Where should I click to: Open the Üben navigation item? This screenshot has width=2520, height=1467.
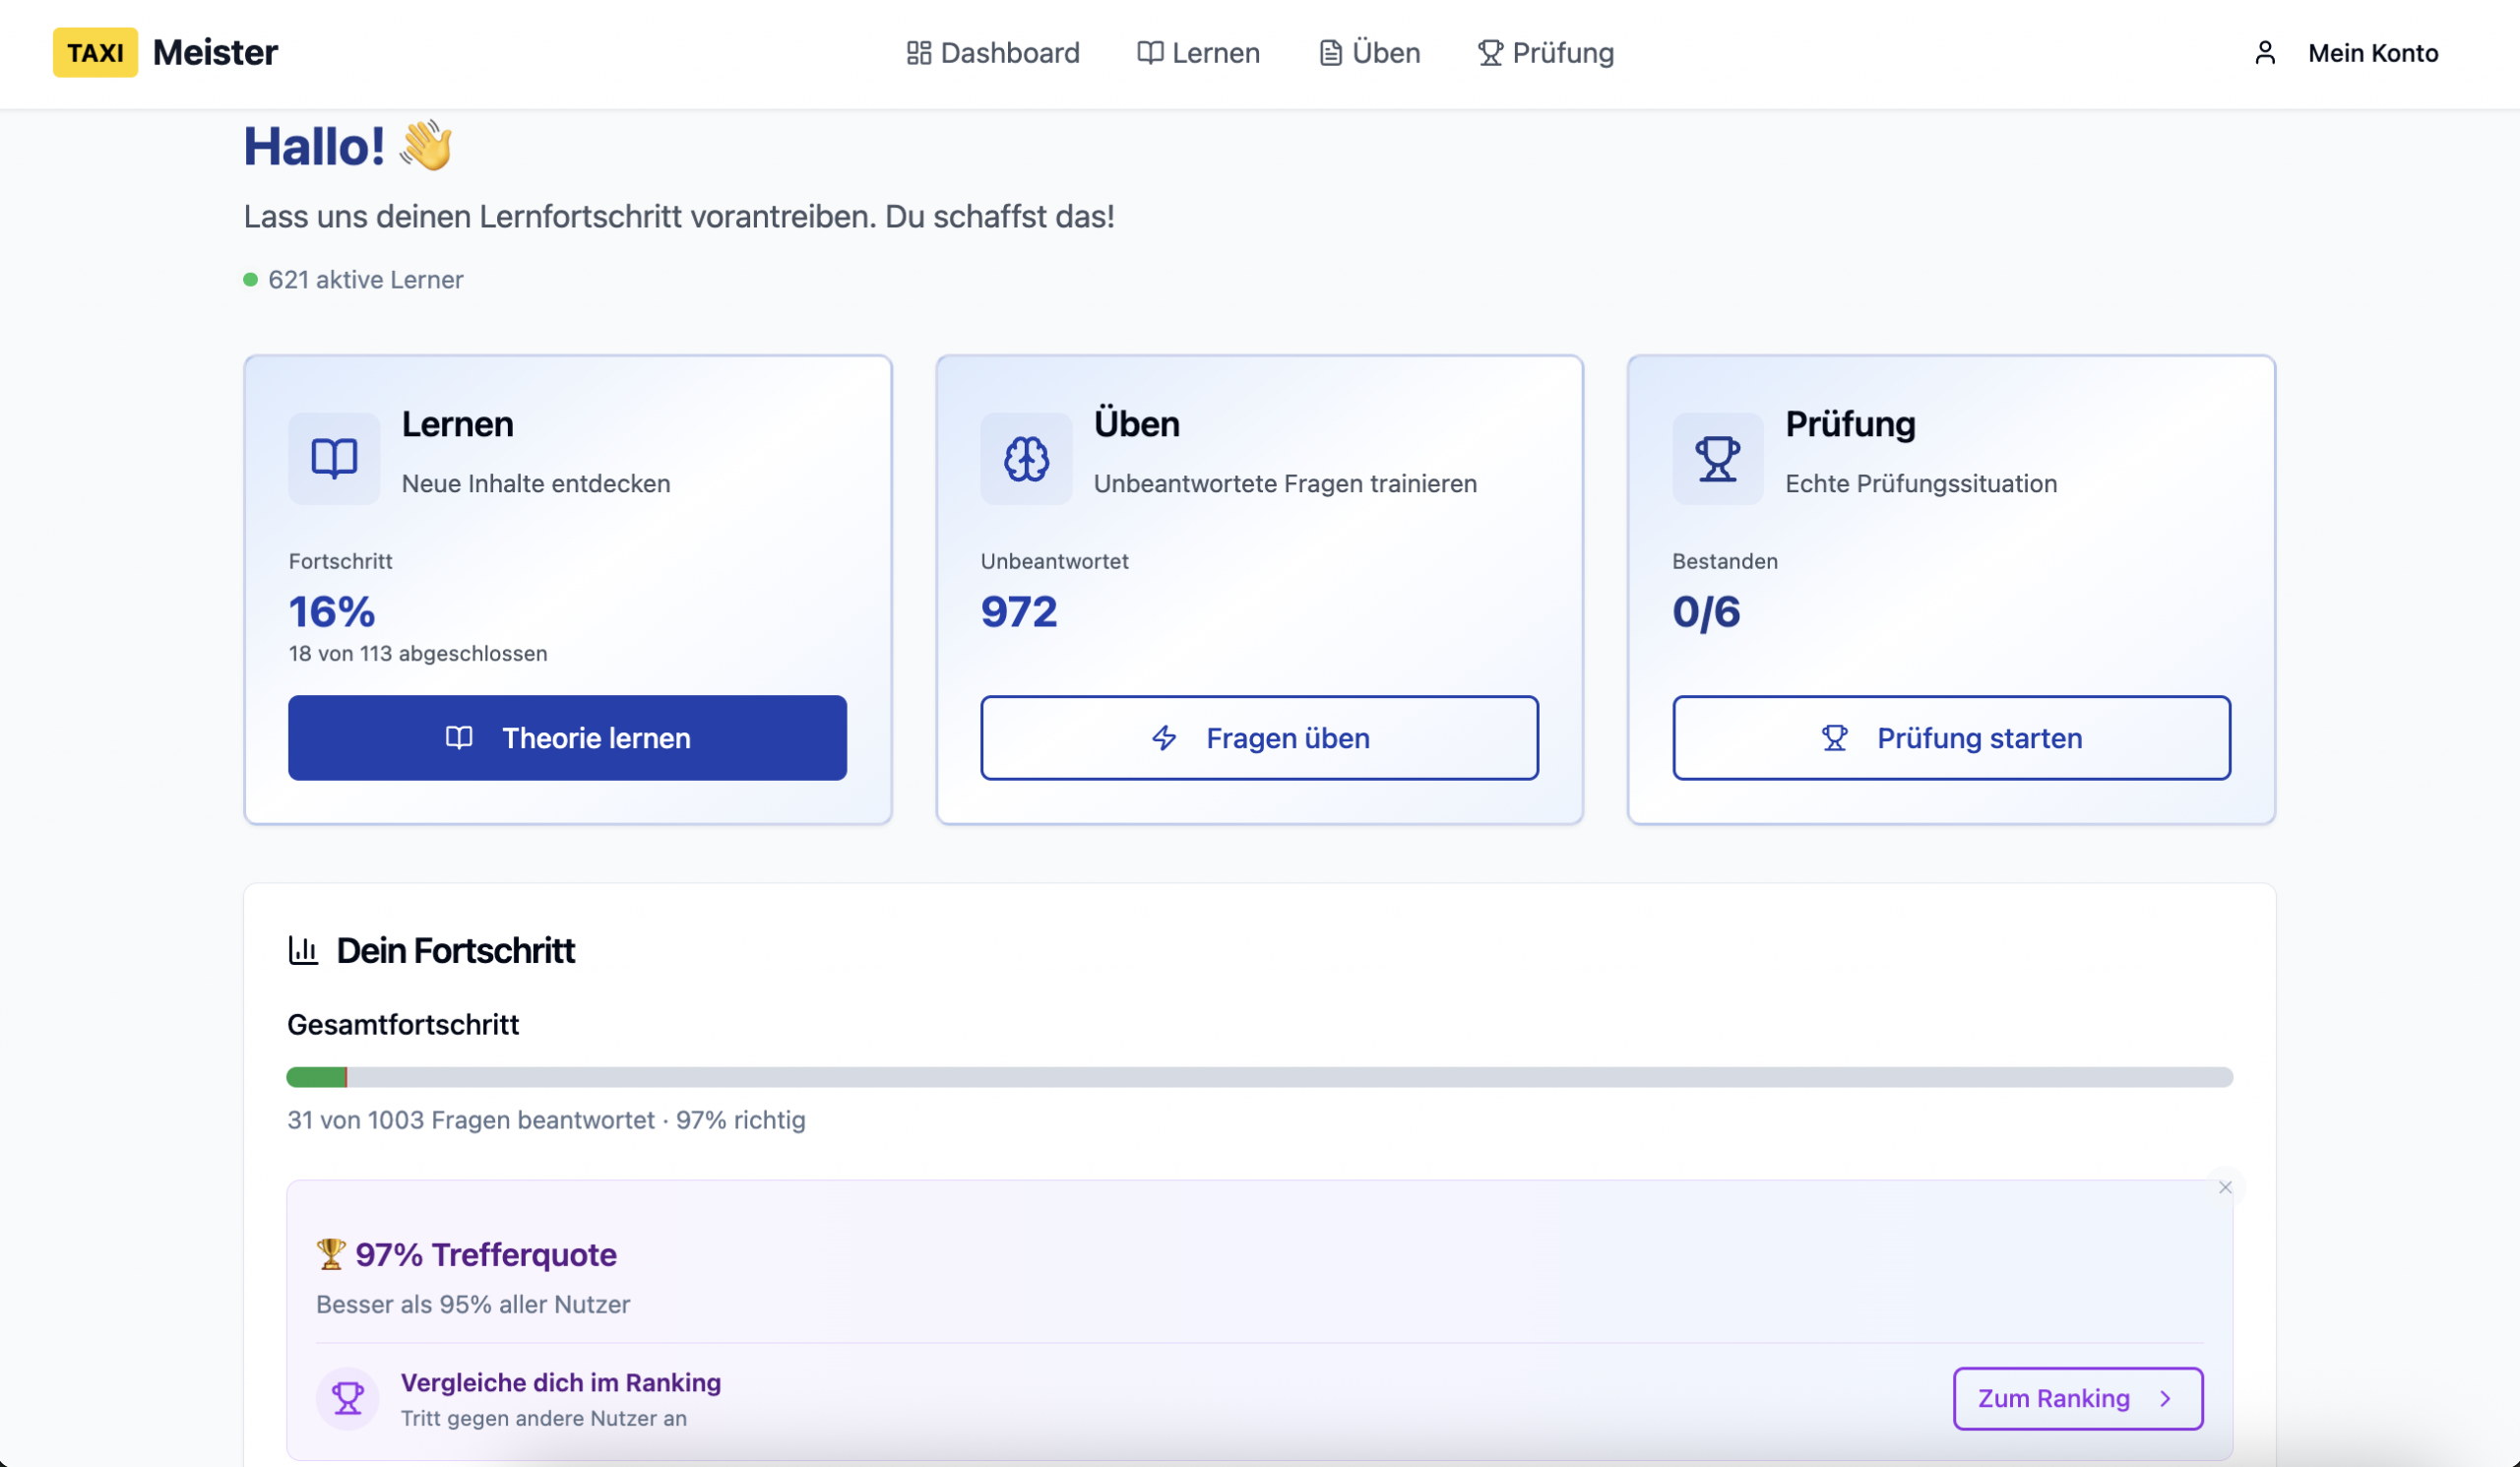tap(1369, 52)
